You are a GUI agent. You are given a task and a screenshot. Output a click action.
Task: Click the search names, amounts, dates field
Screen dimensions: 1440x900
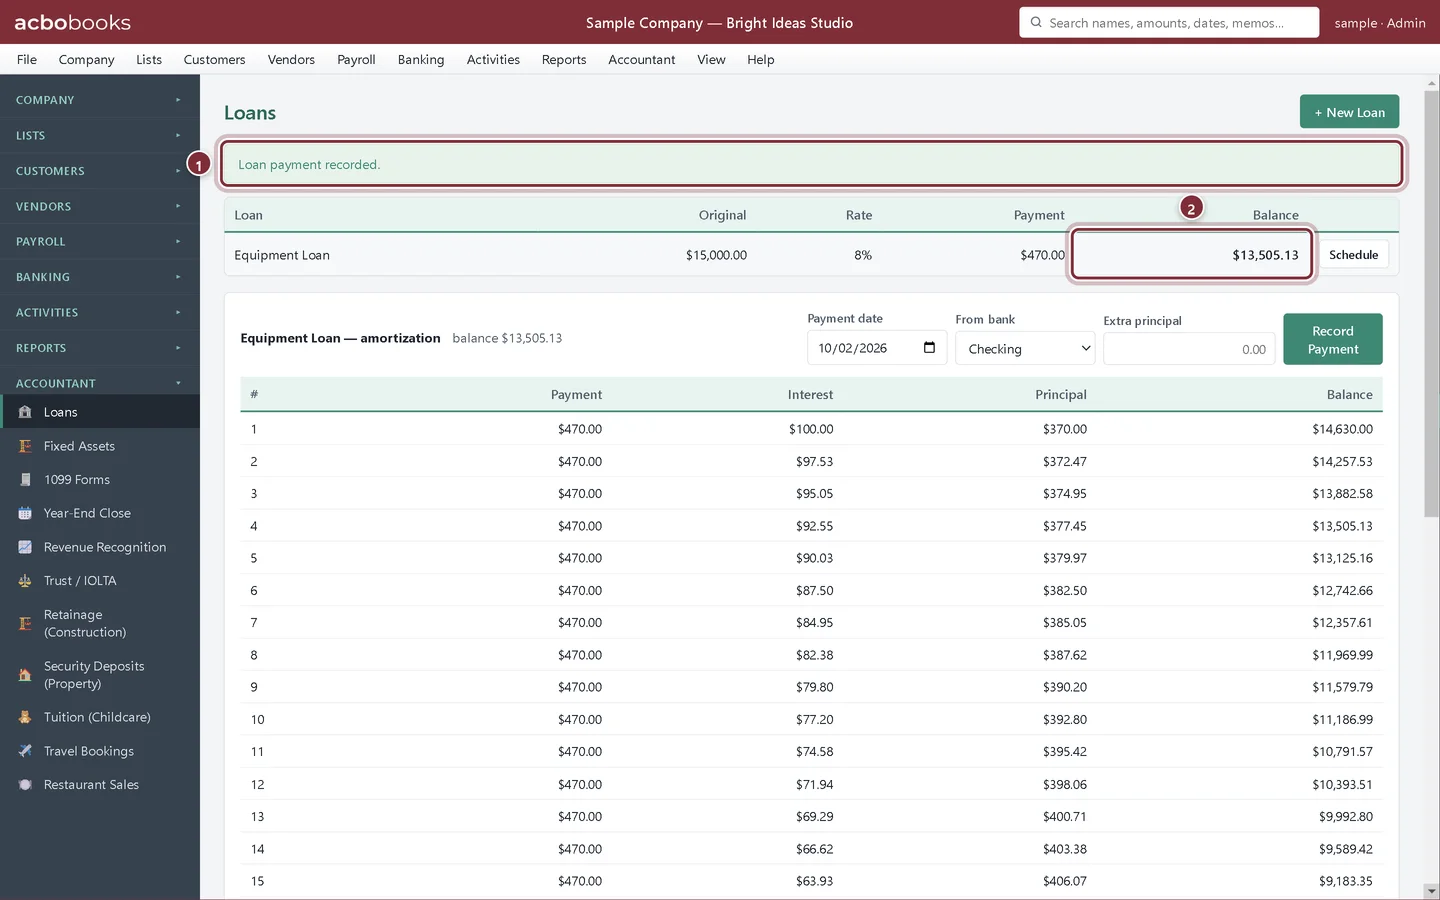1169,22
